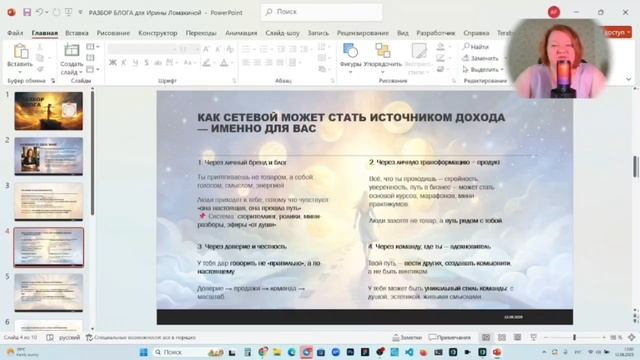The width and height of the screenshot is (640, 360).
Task: Switch to the Слайд-шоу tab
Action: point(282,33)
